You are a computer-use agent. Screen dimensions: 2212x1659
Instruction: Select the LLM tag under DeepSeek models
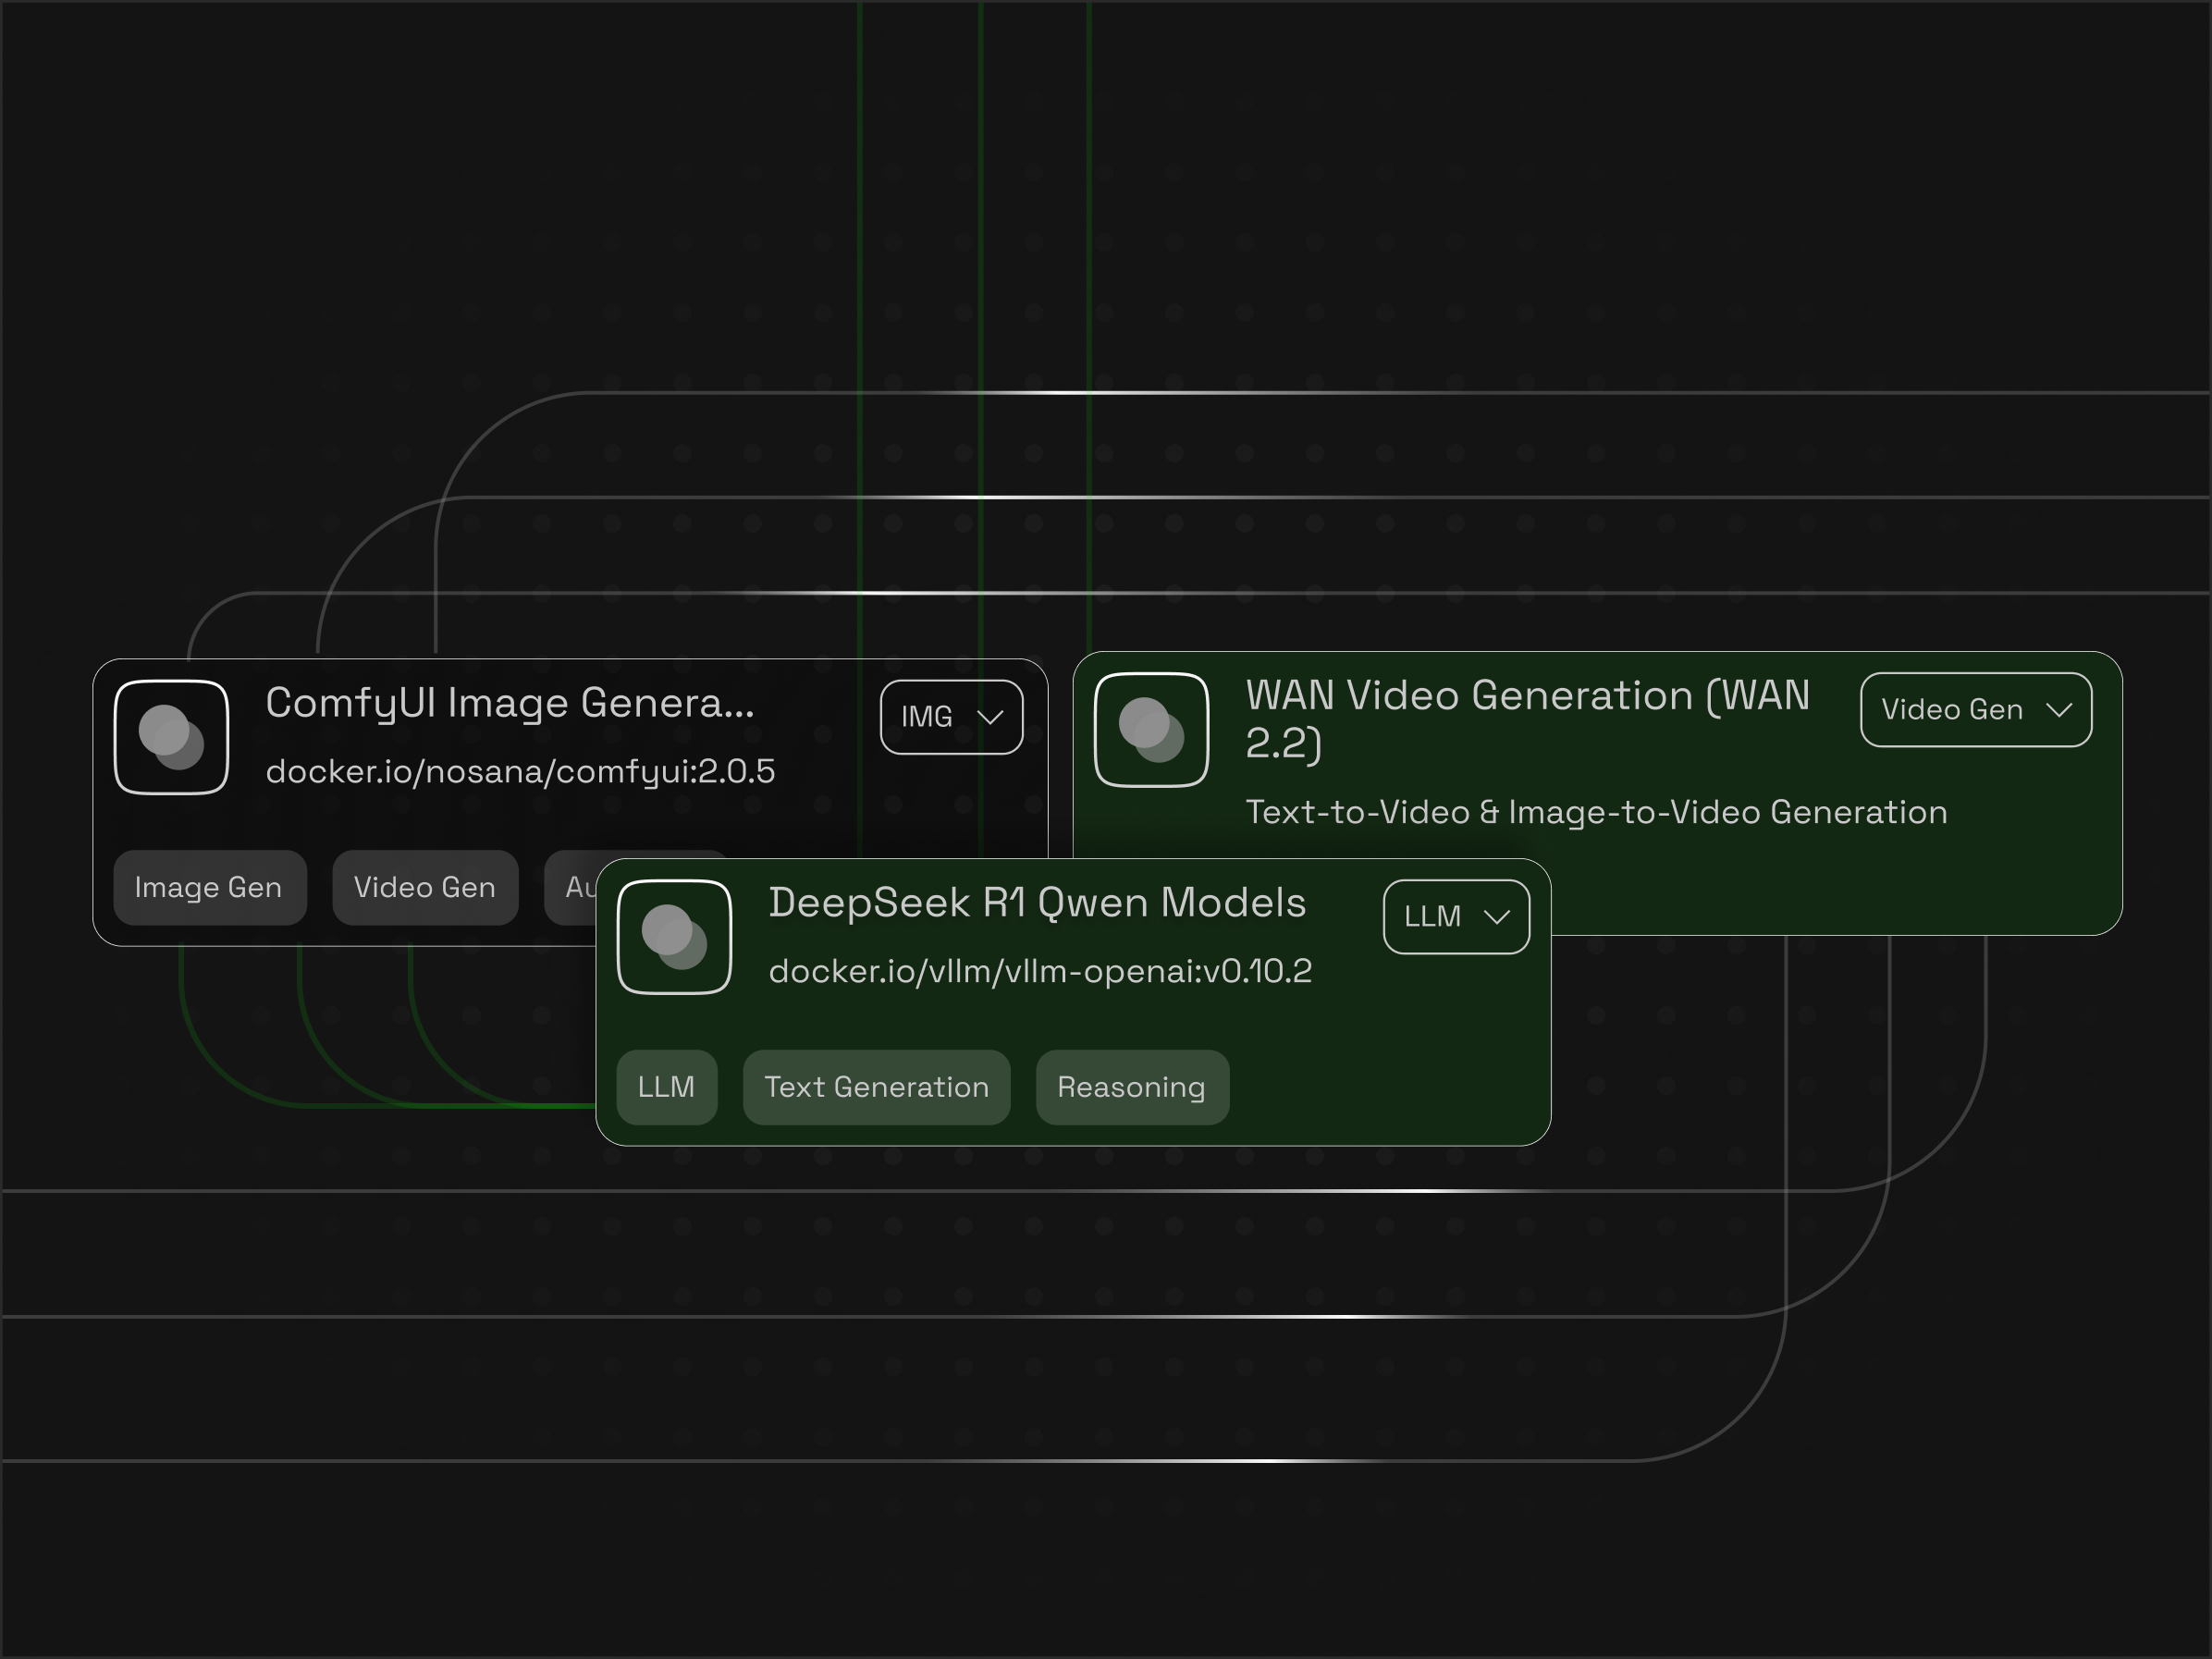pos(666,1087)
